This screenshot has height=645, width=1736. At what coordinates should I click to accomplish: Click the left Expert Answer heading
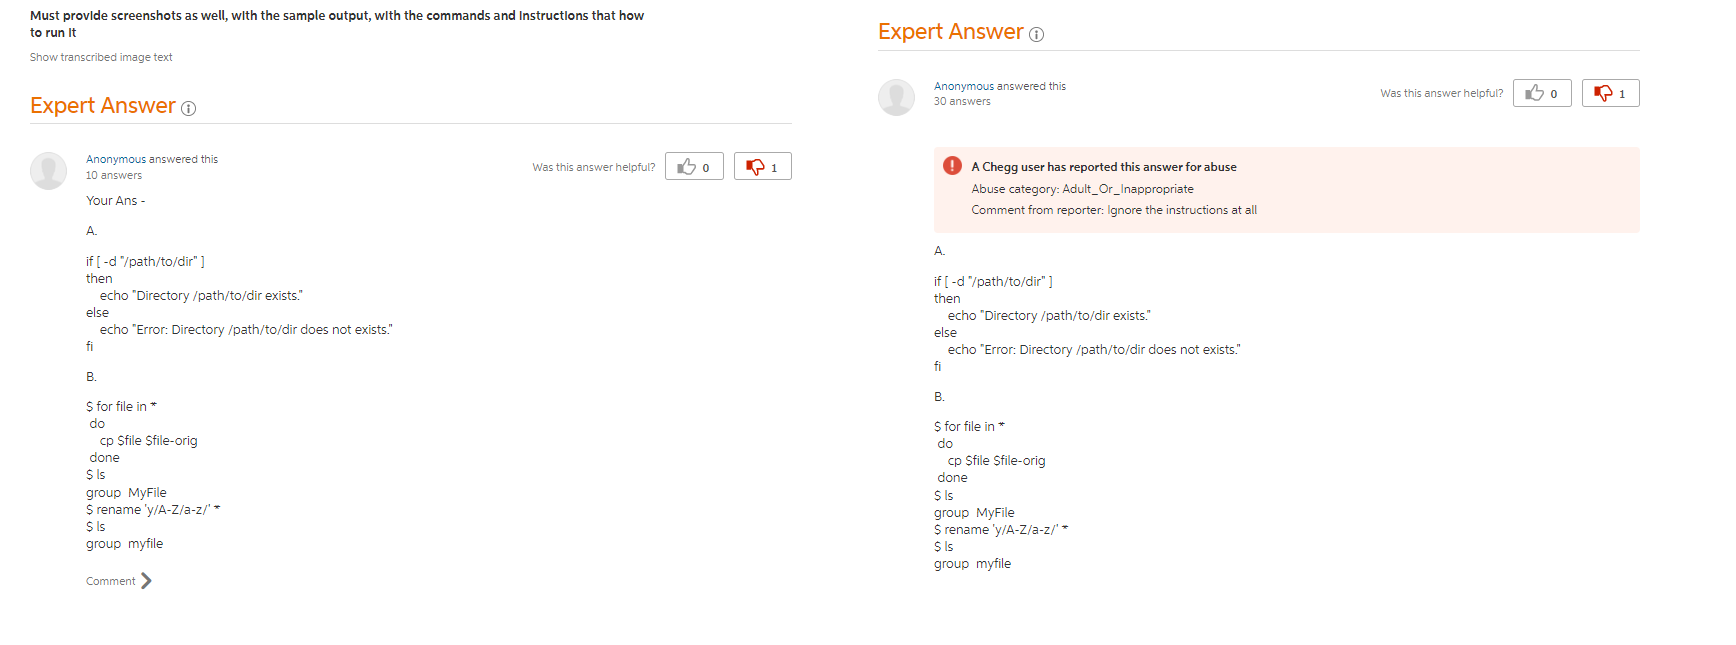tap(103, 106)
